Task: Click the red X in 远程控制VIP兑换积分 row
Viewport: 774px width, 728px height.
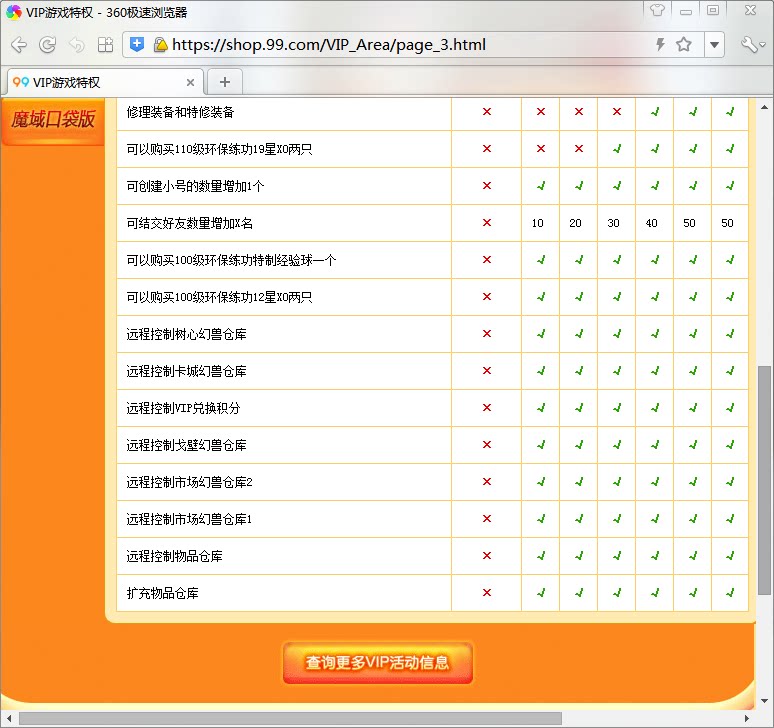Action: (487, 408)
